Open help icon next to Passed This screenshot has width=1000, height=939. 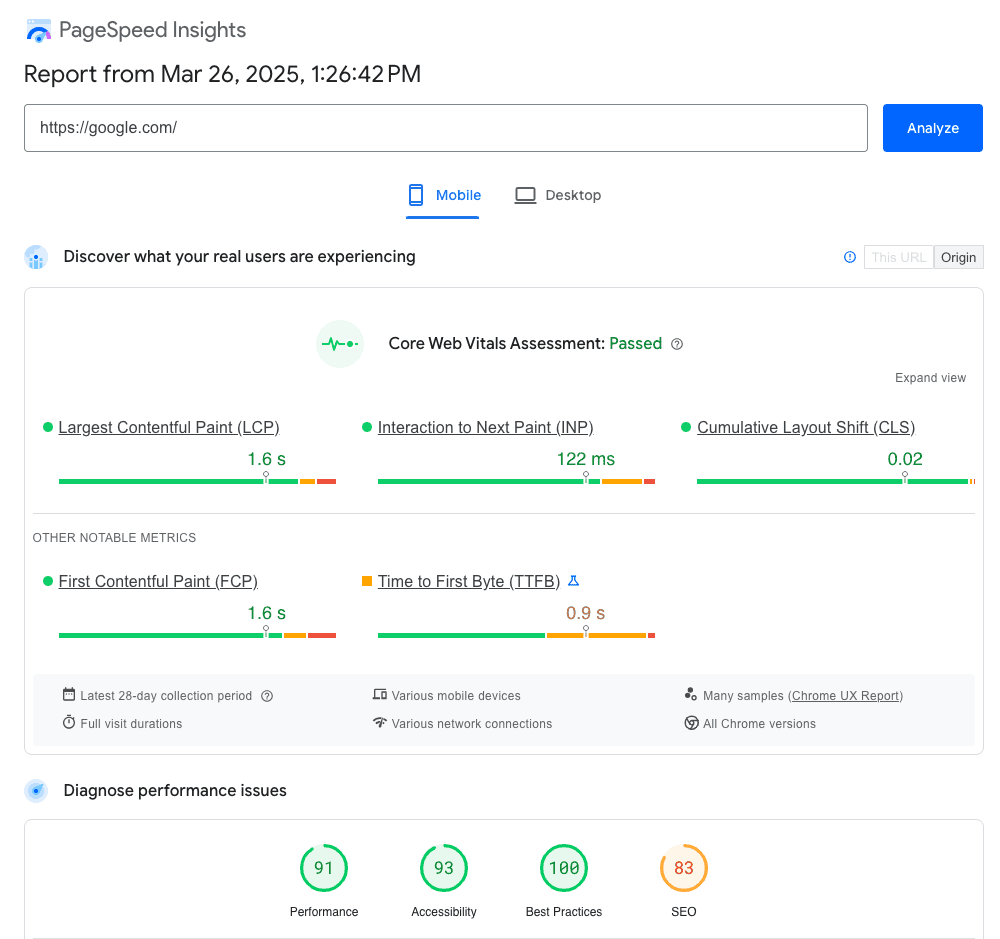(677, 344)
